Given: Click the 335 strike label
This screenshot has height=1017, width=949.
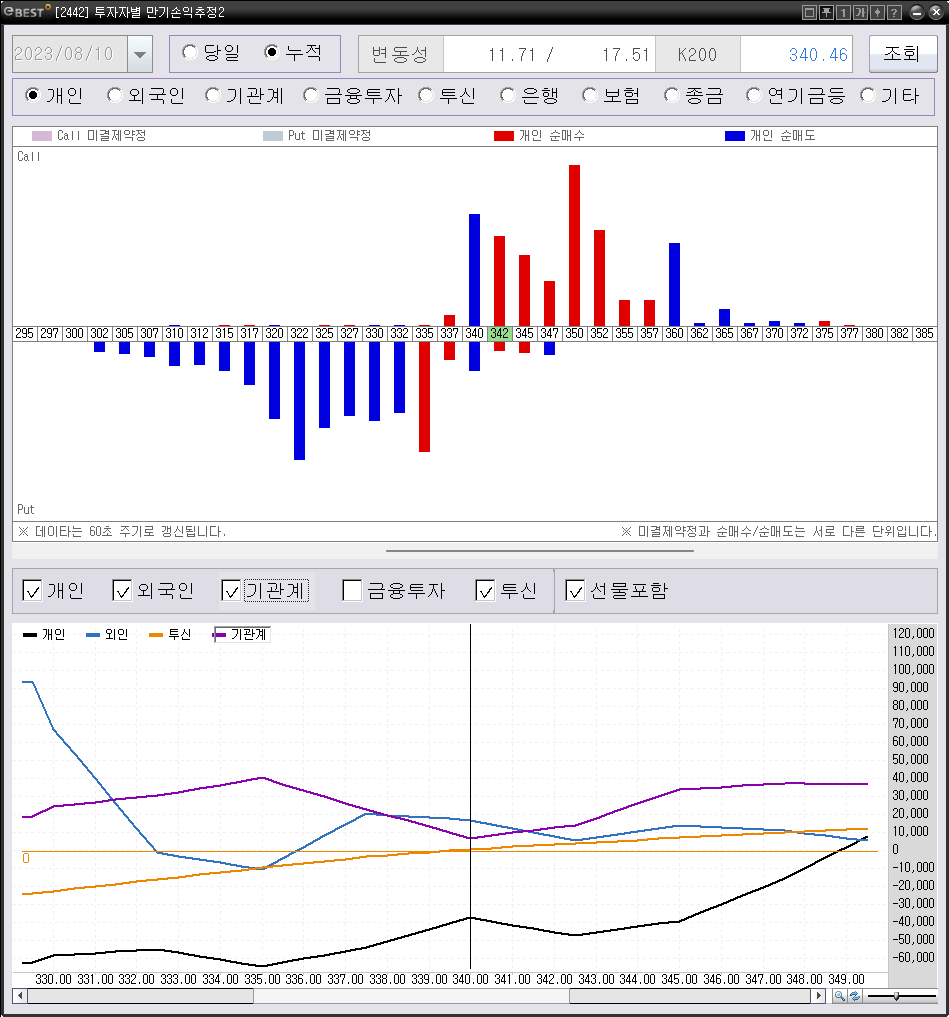Looking at the screenshot, I should click(424, 333).
